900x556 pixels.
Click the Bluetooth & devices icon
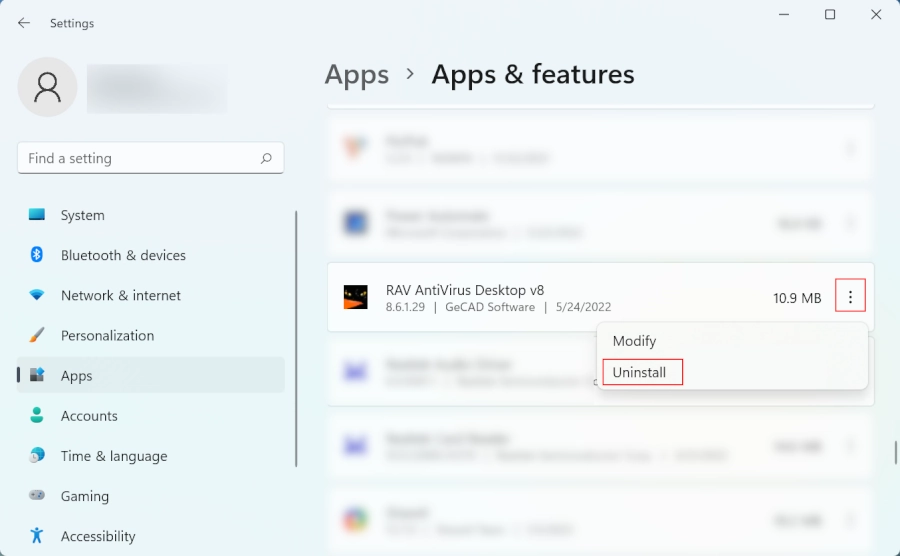[37, 255]
